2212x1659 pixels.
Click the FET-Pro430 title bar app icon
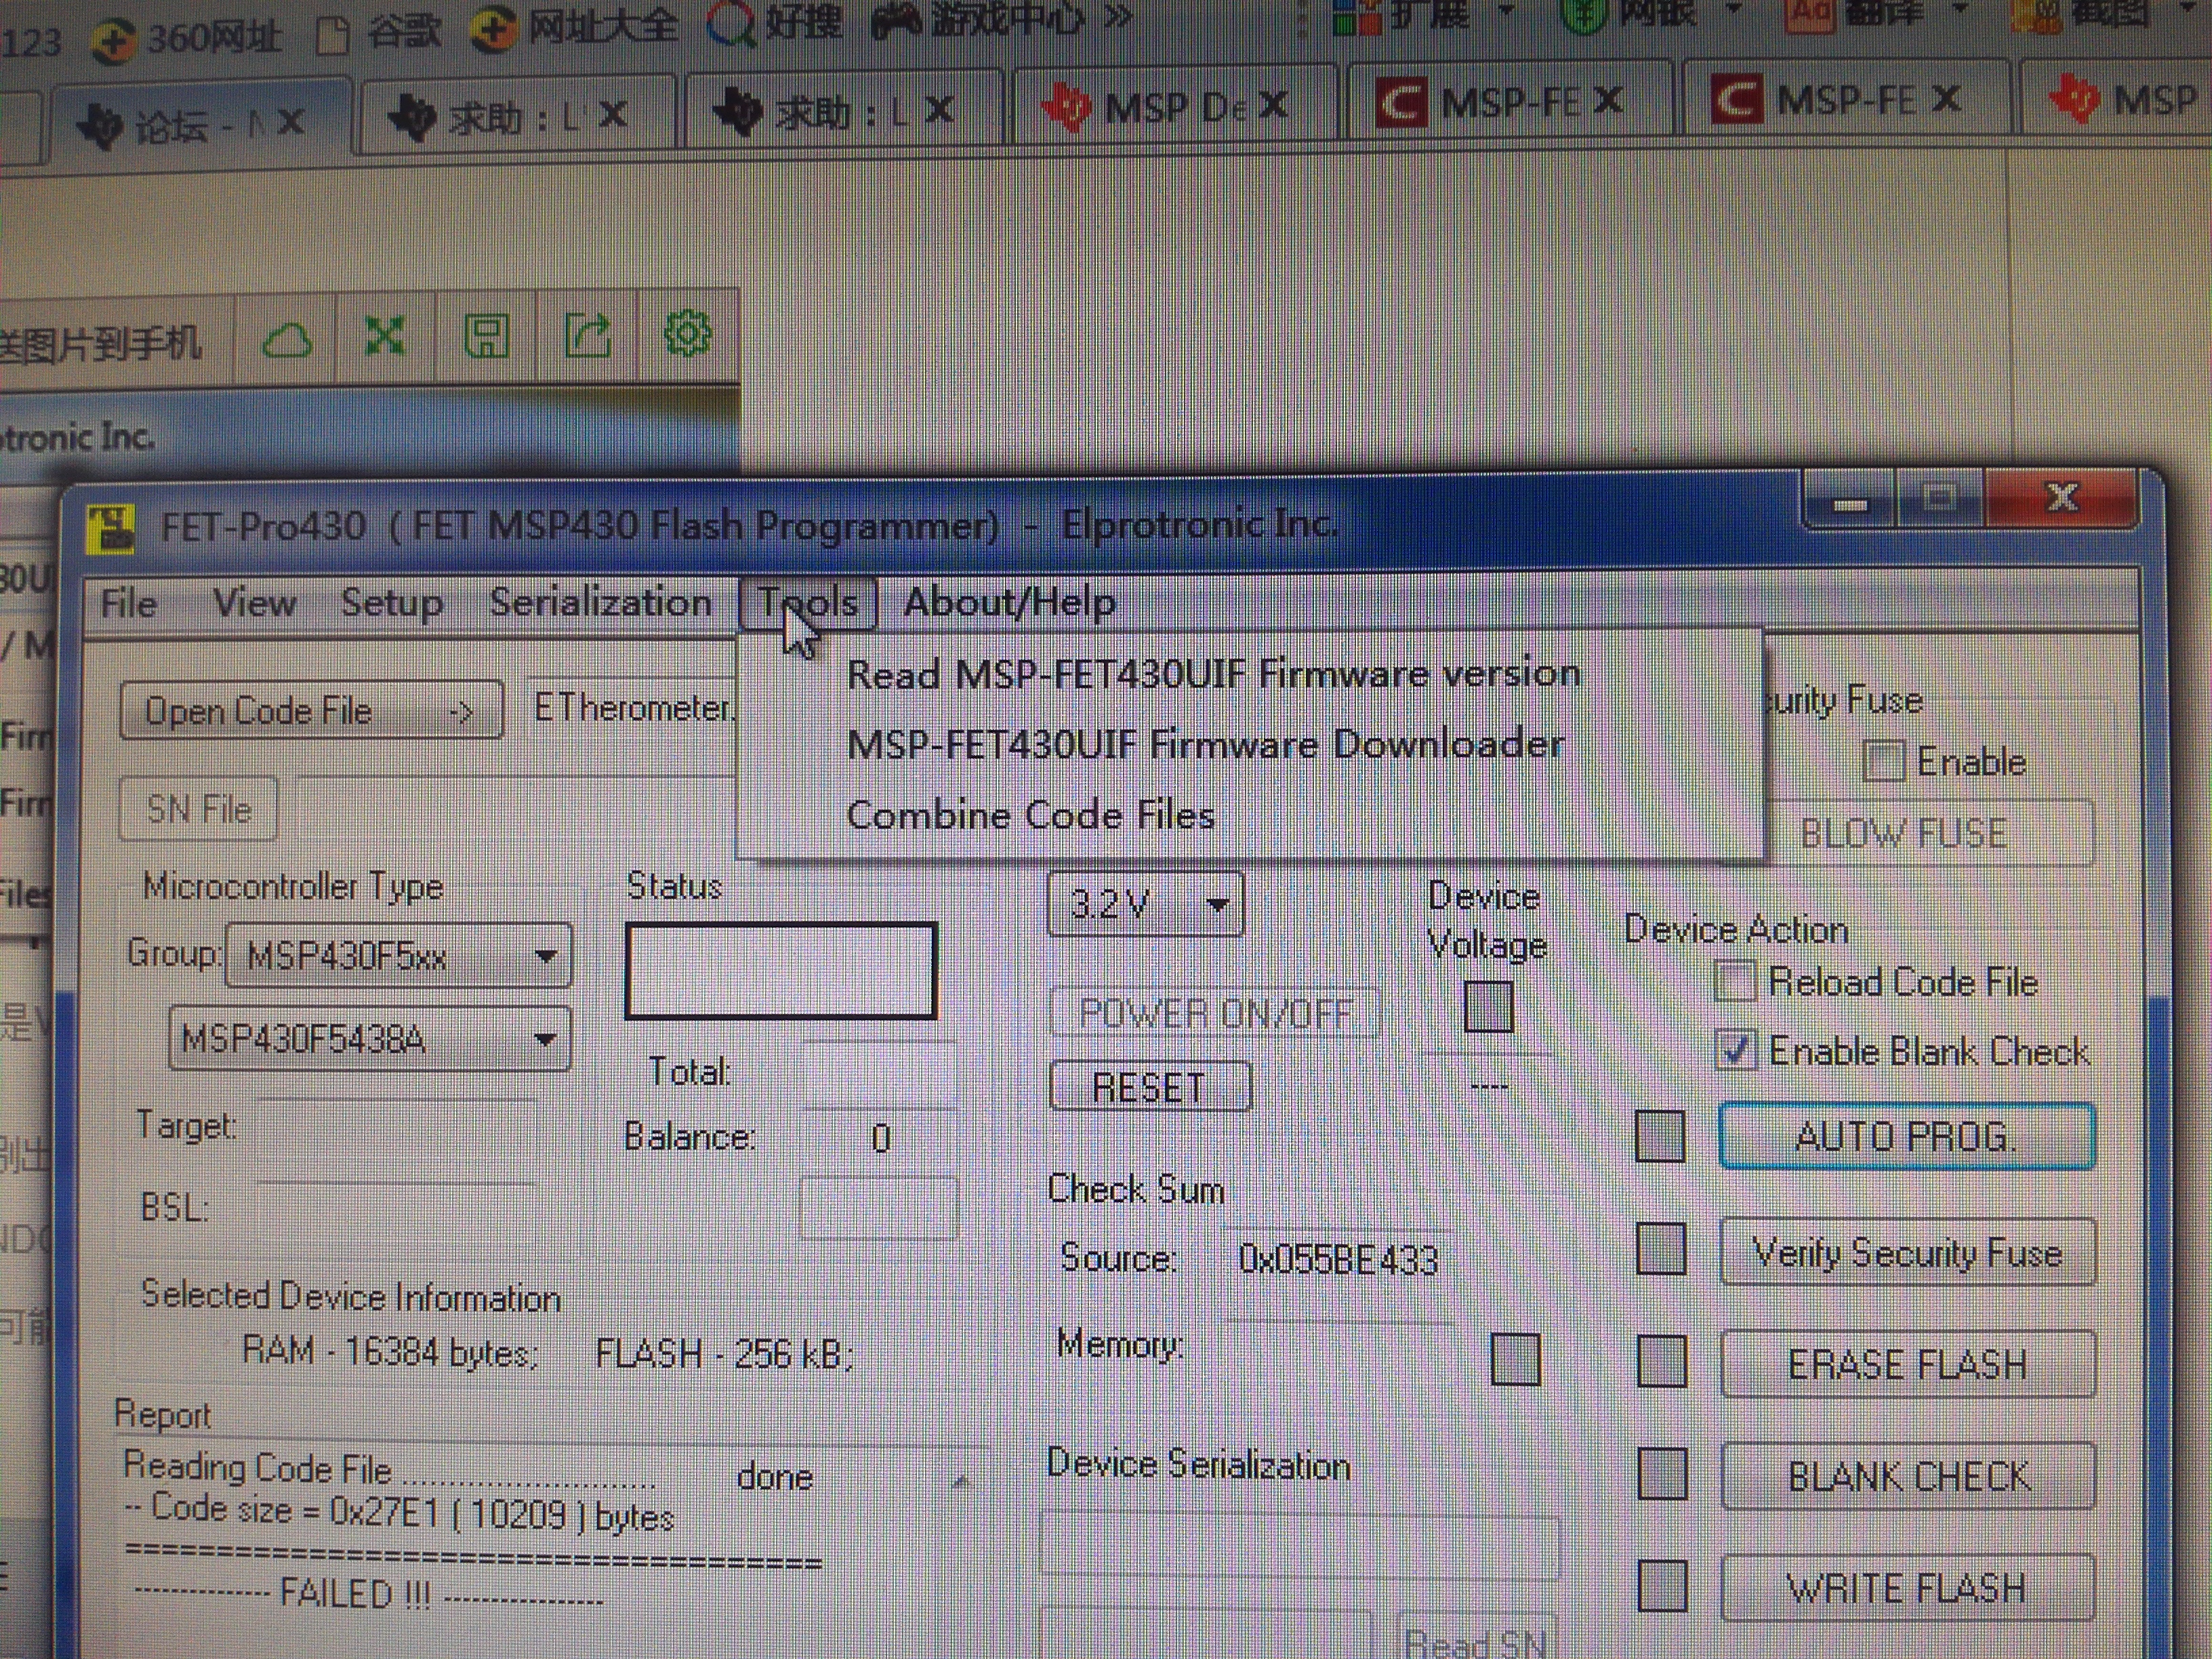[x=111, y=528]
